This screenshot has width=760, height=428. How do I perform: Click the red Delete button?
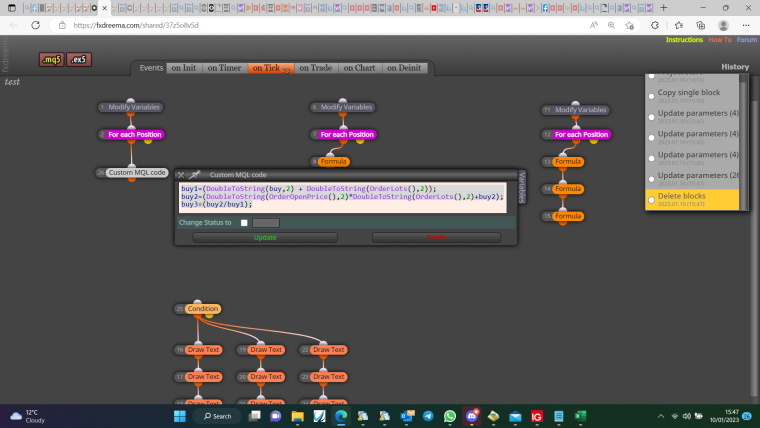coord(436,238)
